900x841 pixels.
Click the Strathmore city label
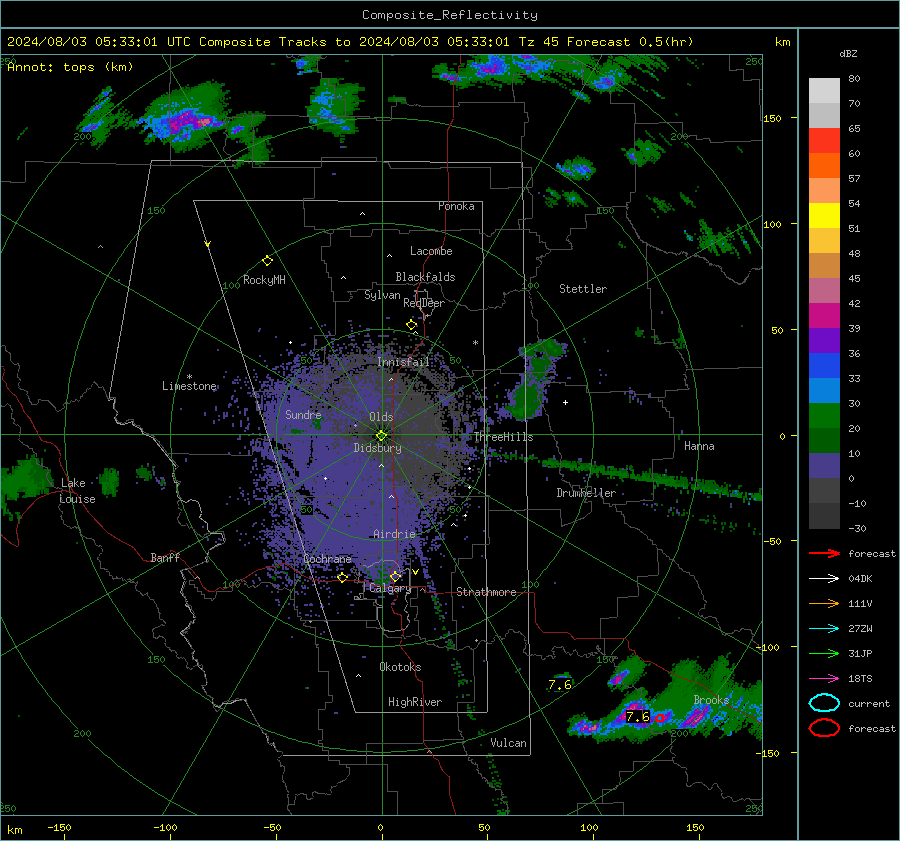click(486, 592)
